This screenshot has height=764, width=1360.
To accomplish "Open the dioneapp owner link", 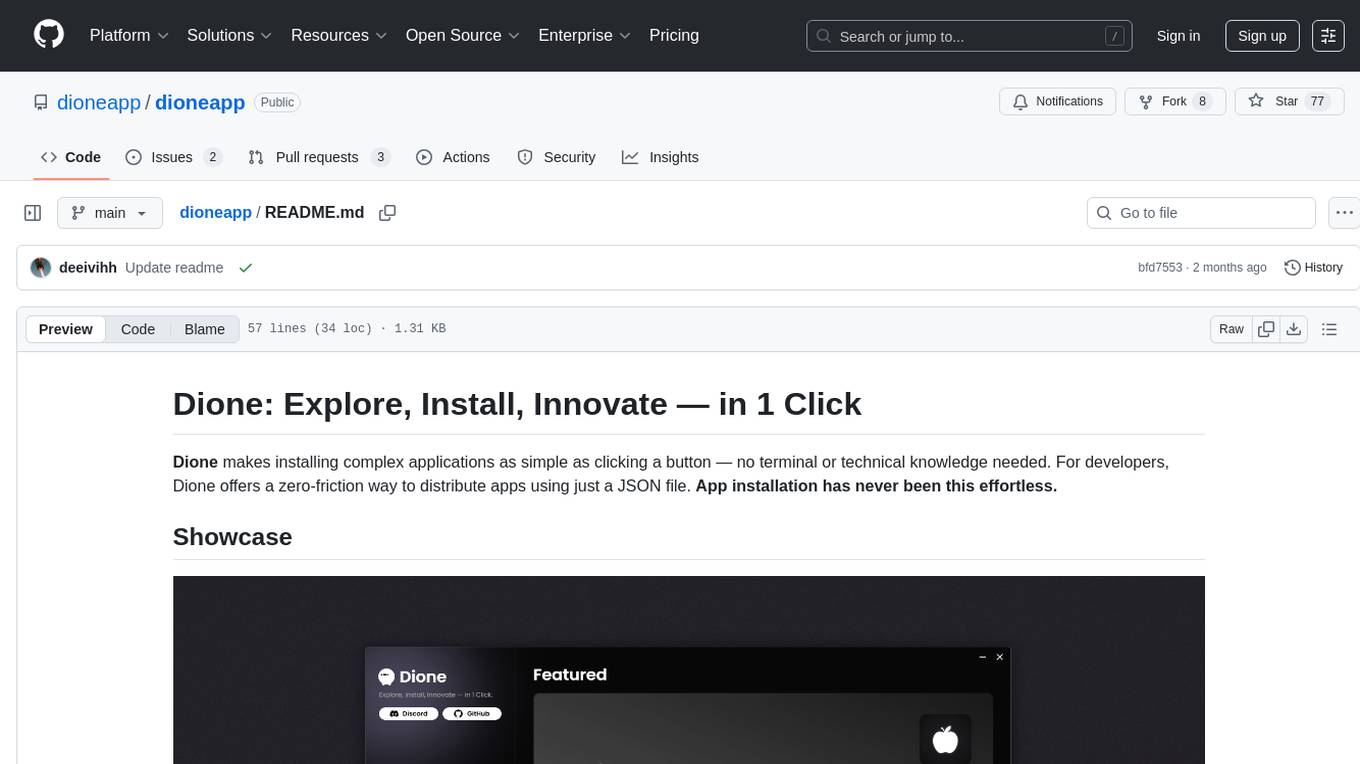I will click(99, 102).
